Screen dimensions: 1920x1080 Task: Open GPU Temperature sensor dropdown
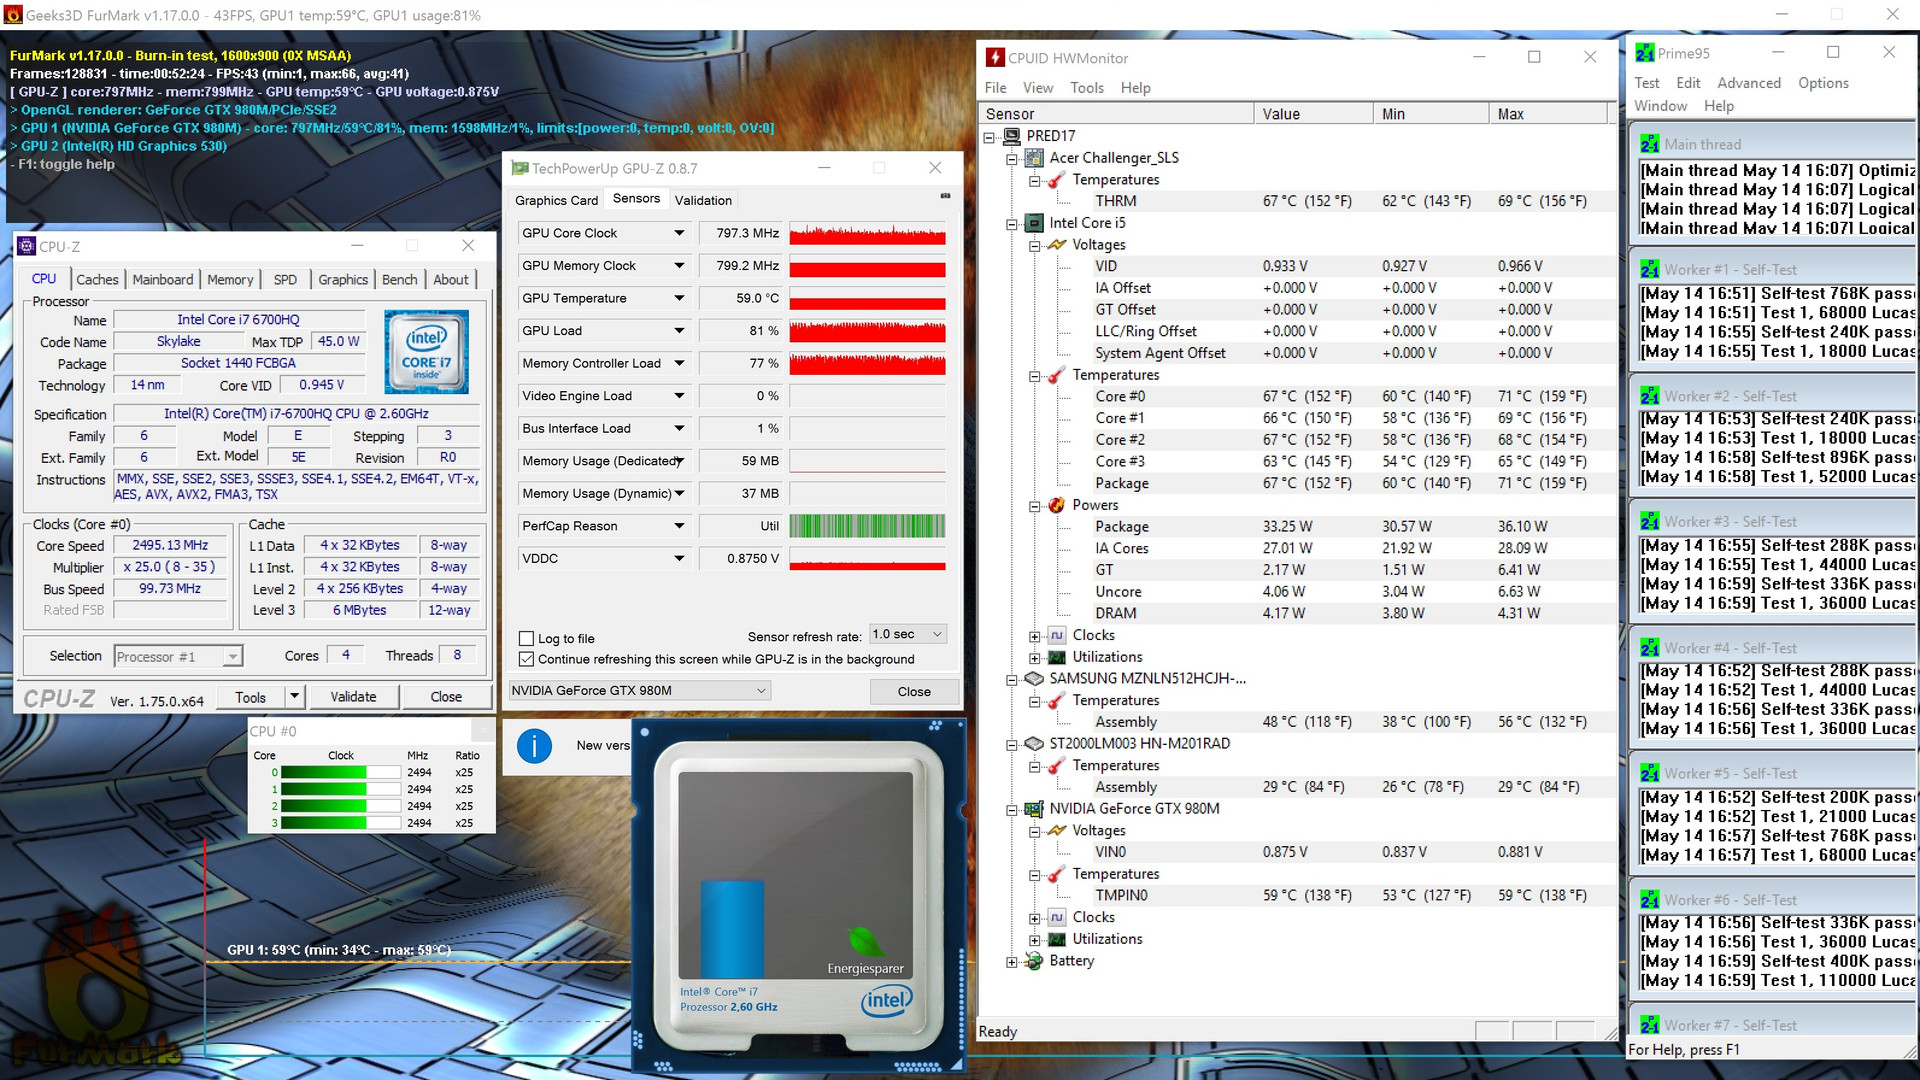click(x=679, y=299)
